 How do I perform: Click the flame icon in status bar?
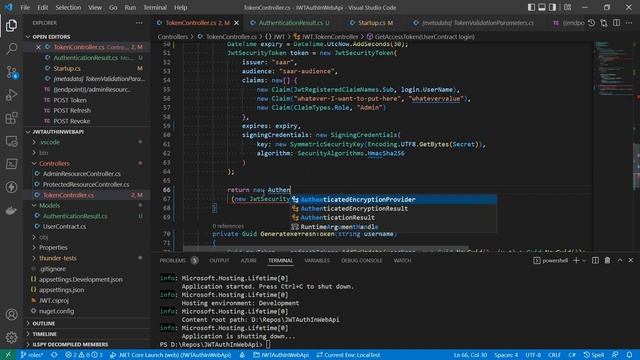click(242, 355)
